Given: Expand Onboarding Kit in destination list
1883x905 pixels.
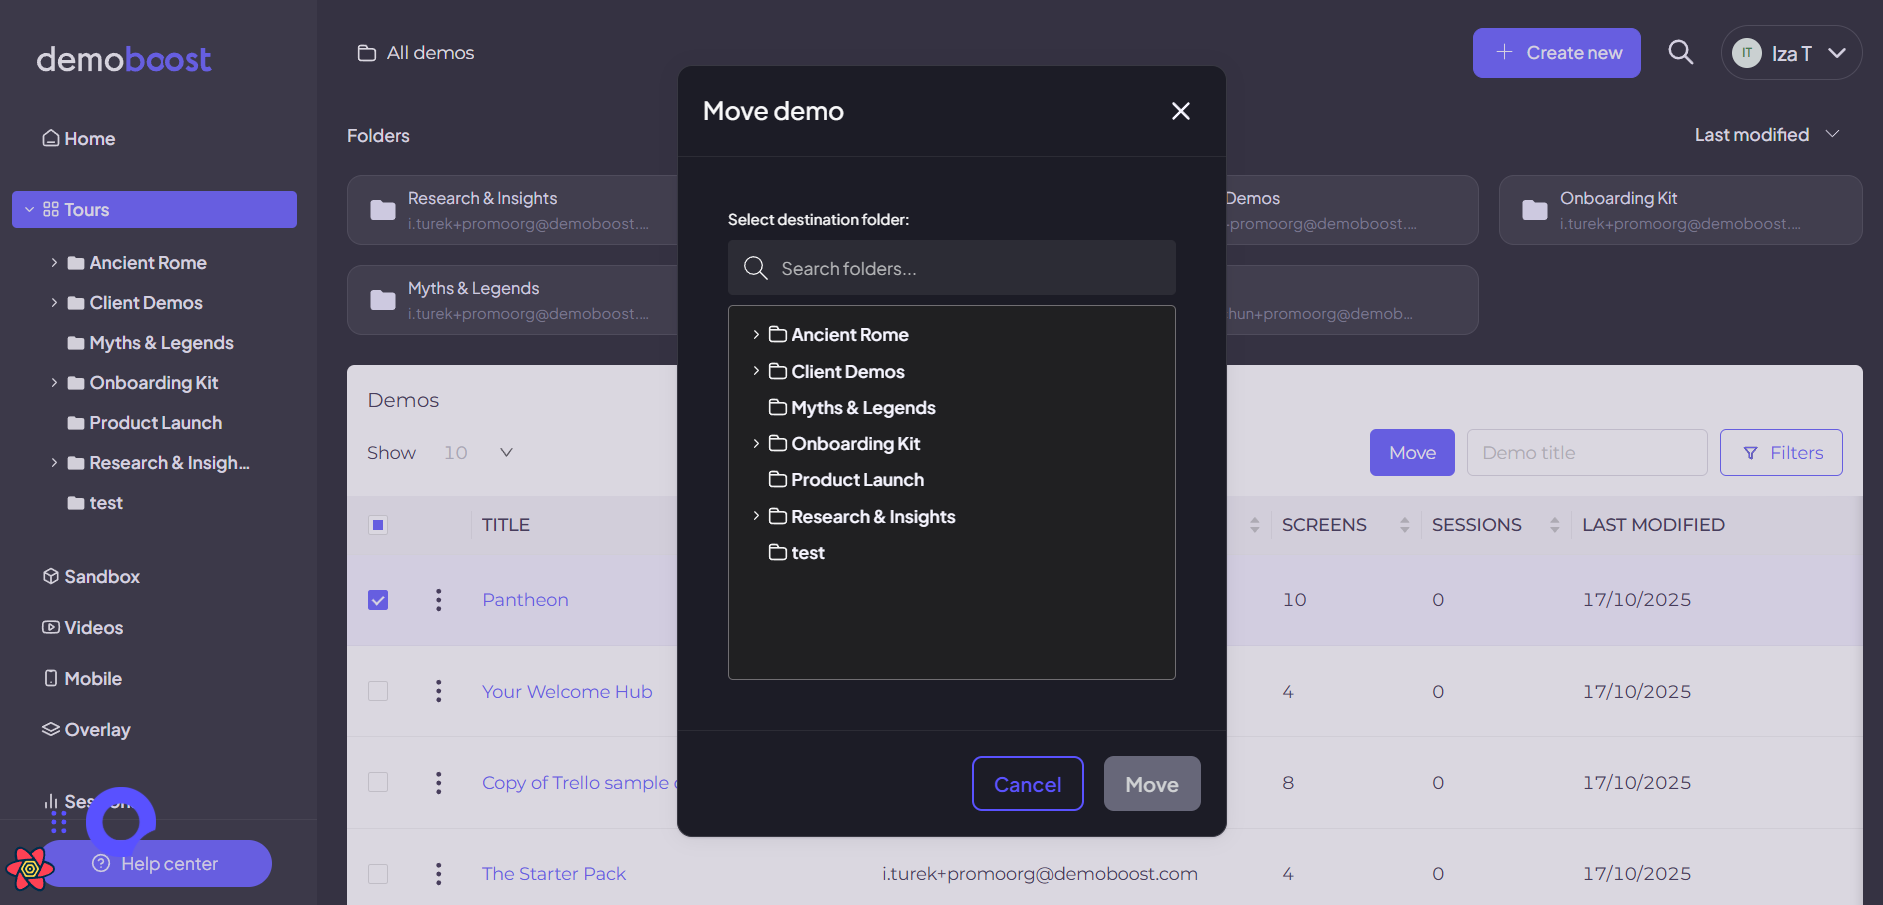Looking at the screenshot, I should tap(756, 443).
